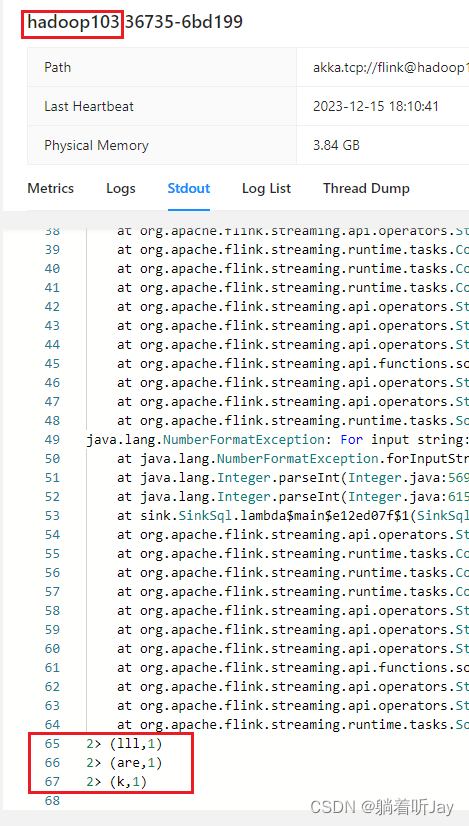Click line 61 streaming.api.functions entry

point(293,668)
